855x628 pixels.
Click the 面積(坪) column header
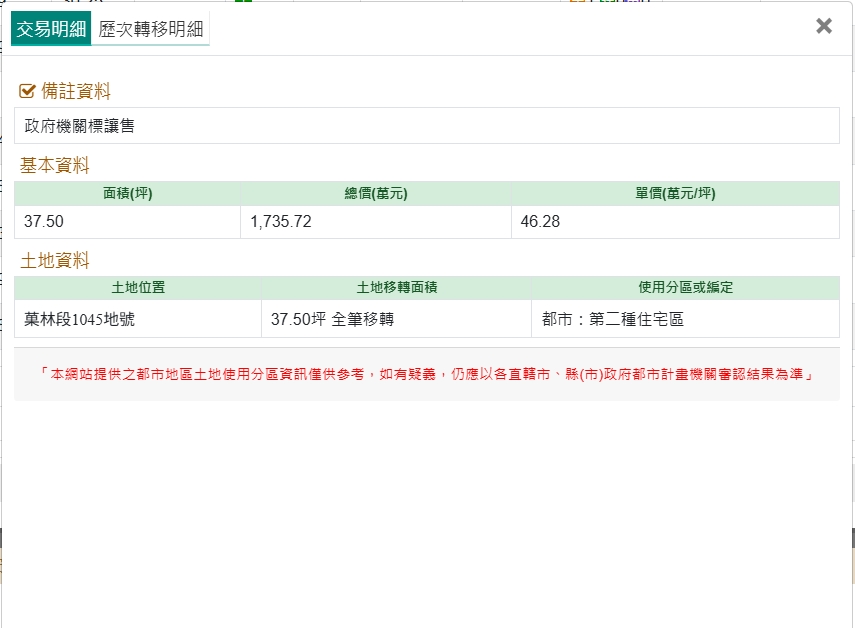click(127, 194)
